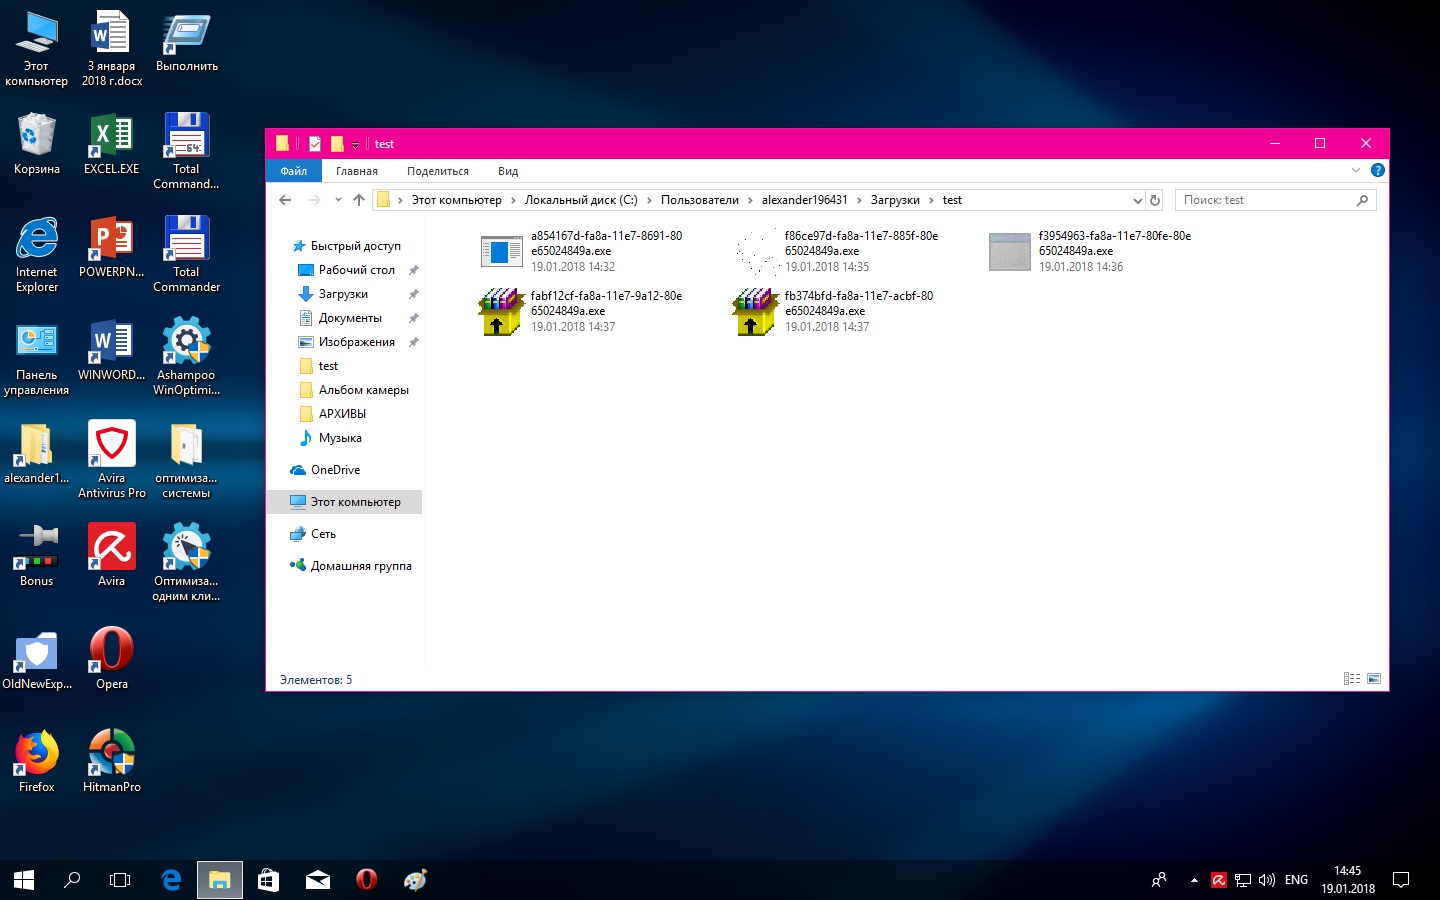
Task: Click the Поиск: test search field
Action: click(x=1265, y=200)
